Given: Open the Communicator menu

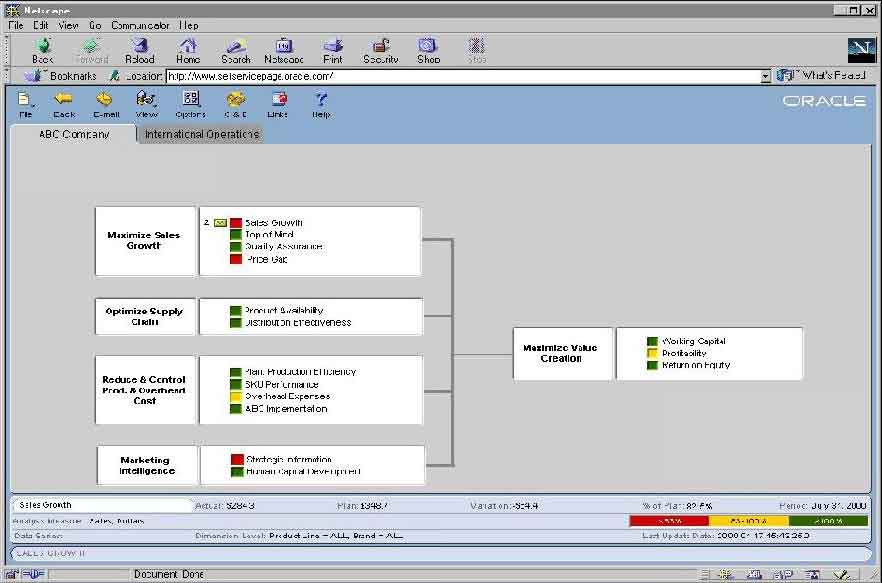Looking at the screenshot, I should pyautogui.click(x=140, y=25).
